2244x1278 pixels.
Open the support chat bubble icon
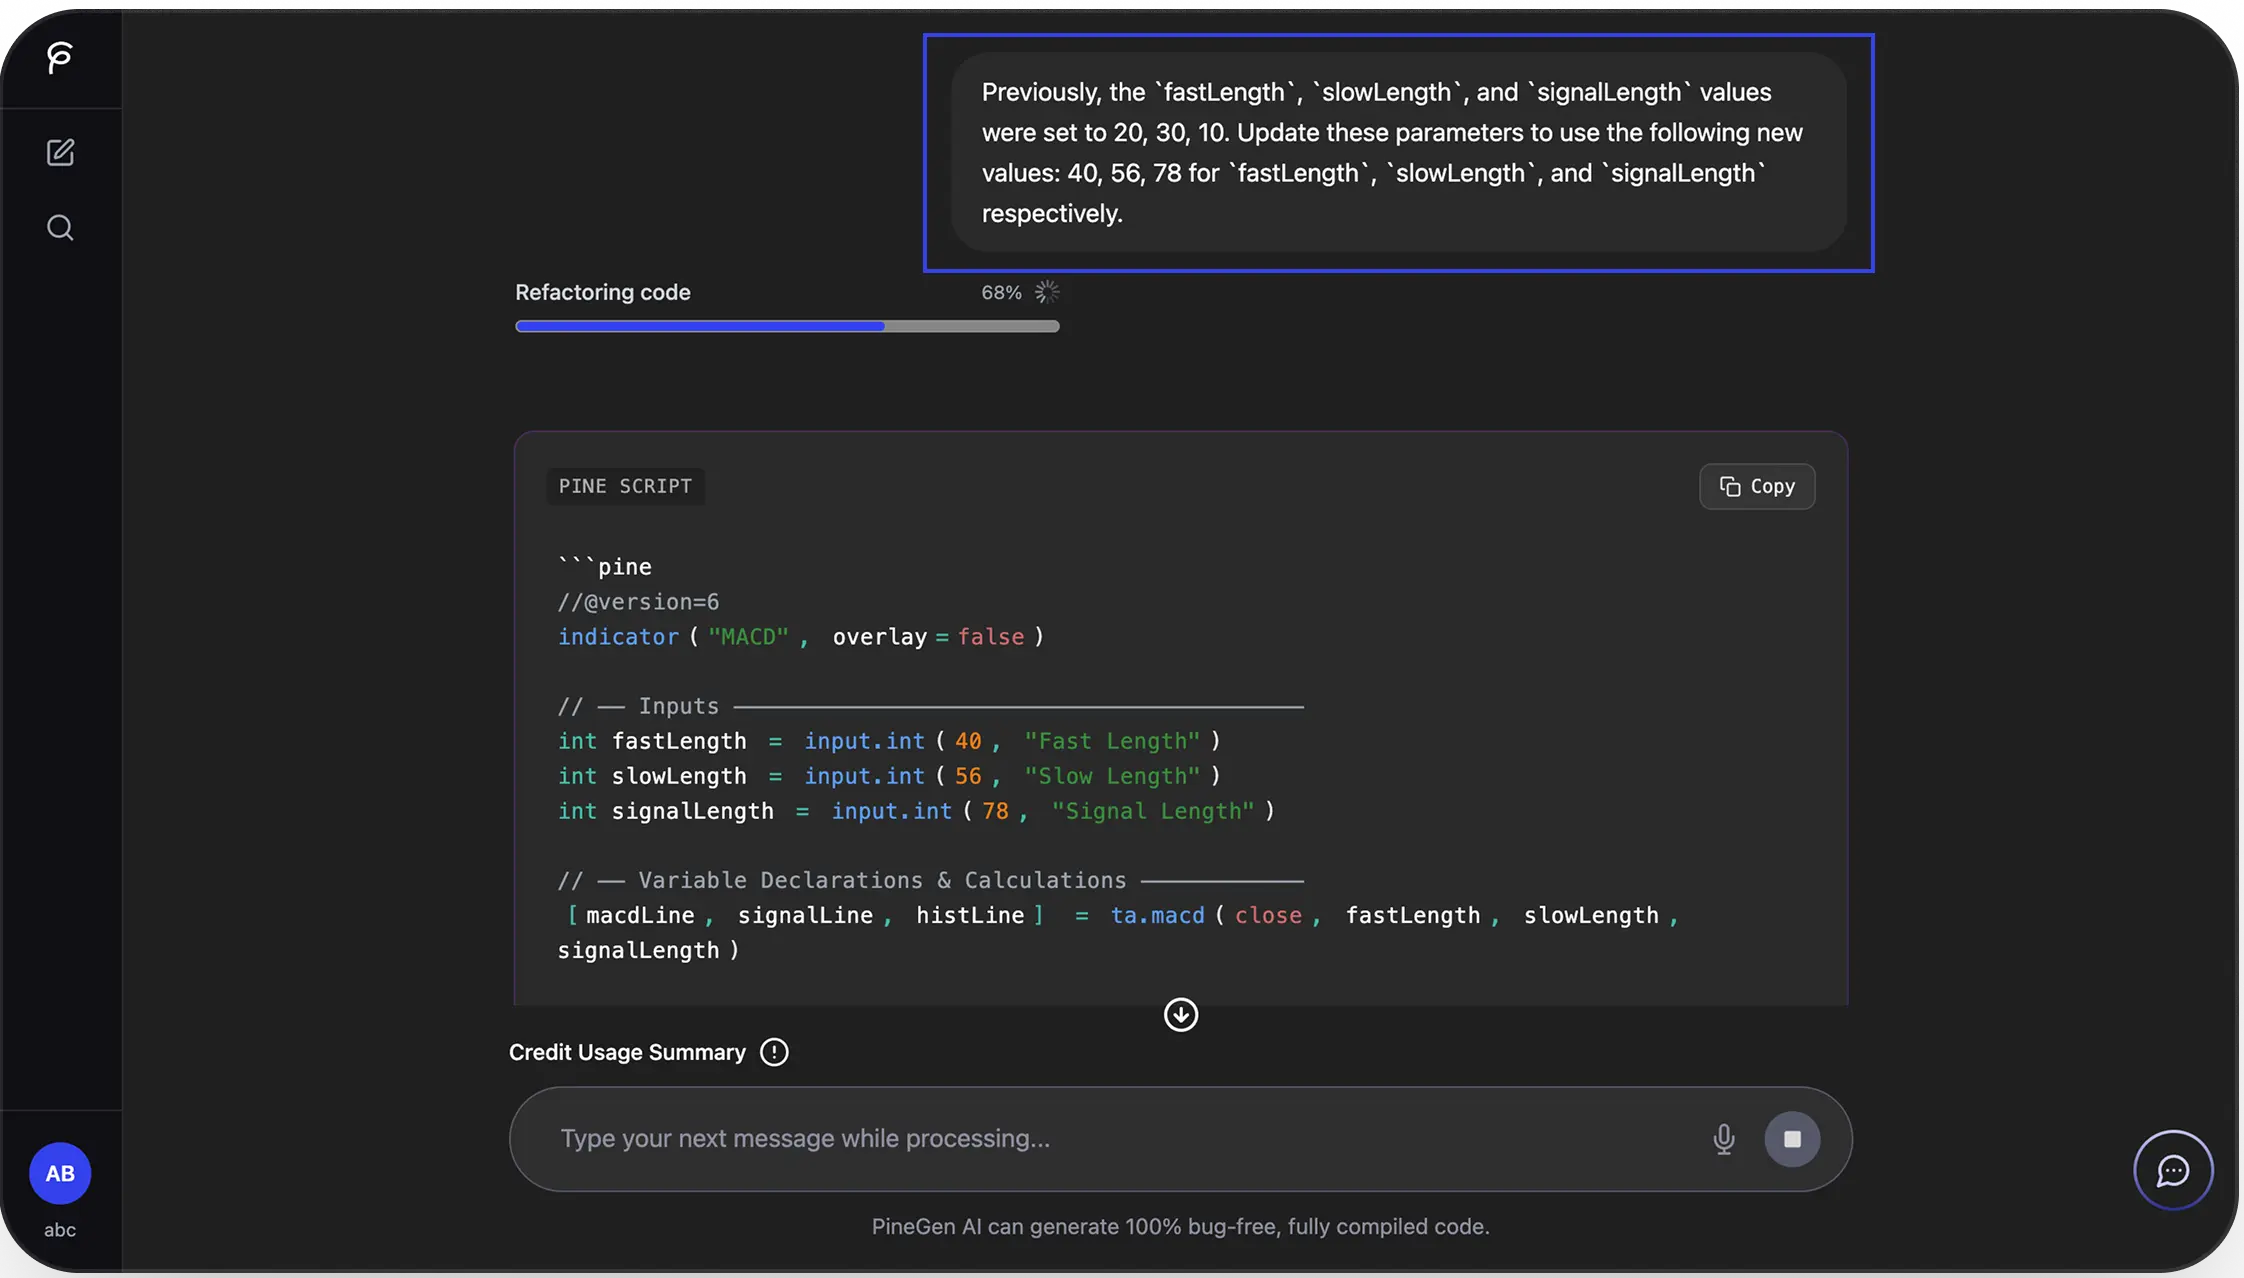point(2172,1170)
